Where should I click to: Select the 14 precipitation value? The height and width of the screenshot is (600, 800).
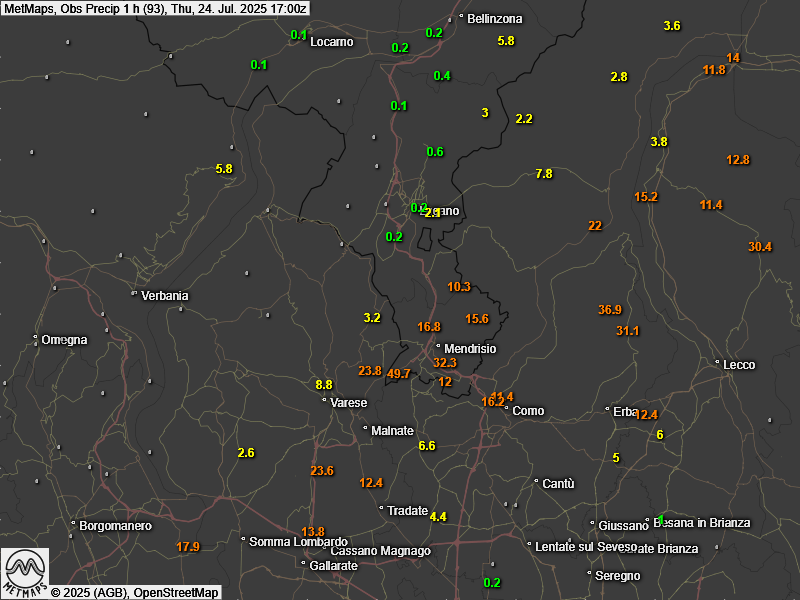click(x=733, y=58)
